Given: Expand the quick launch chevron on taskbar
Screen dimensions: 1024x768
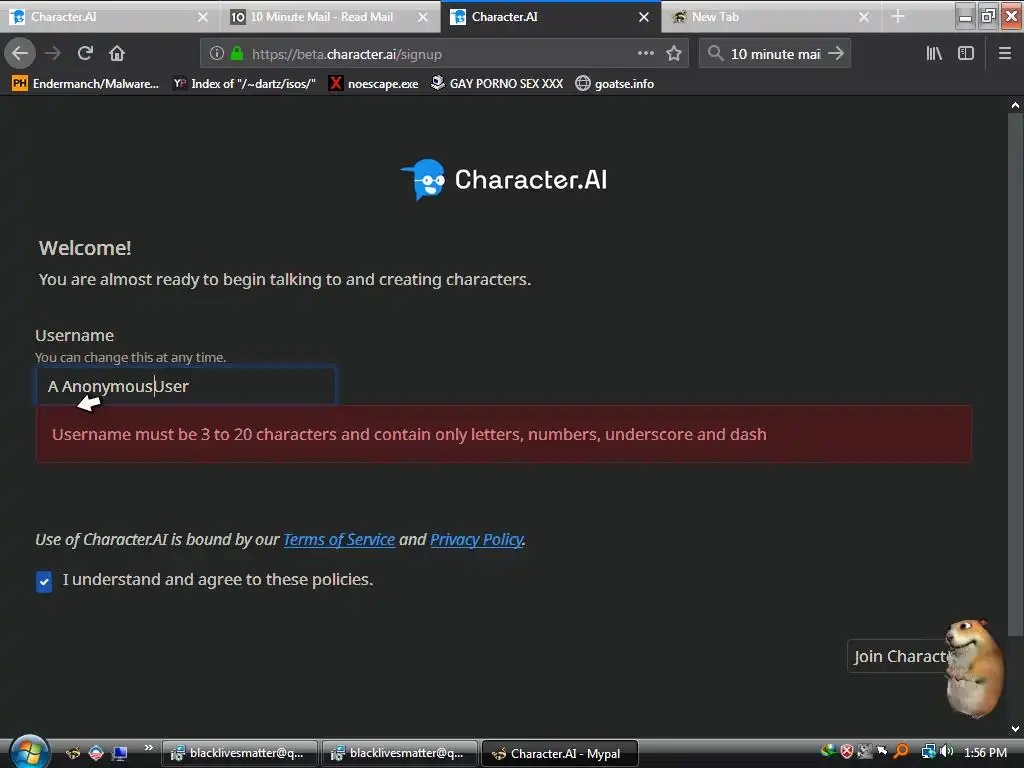Looking at the screenshot, I should tap(148, 748).
